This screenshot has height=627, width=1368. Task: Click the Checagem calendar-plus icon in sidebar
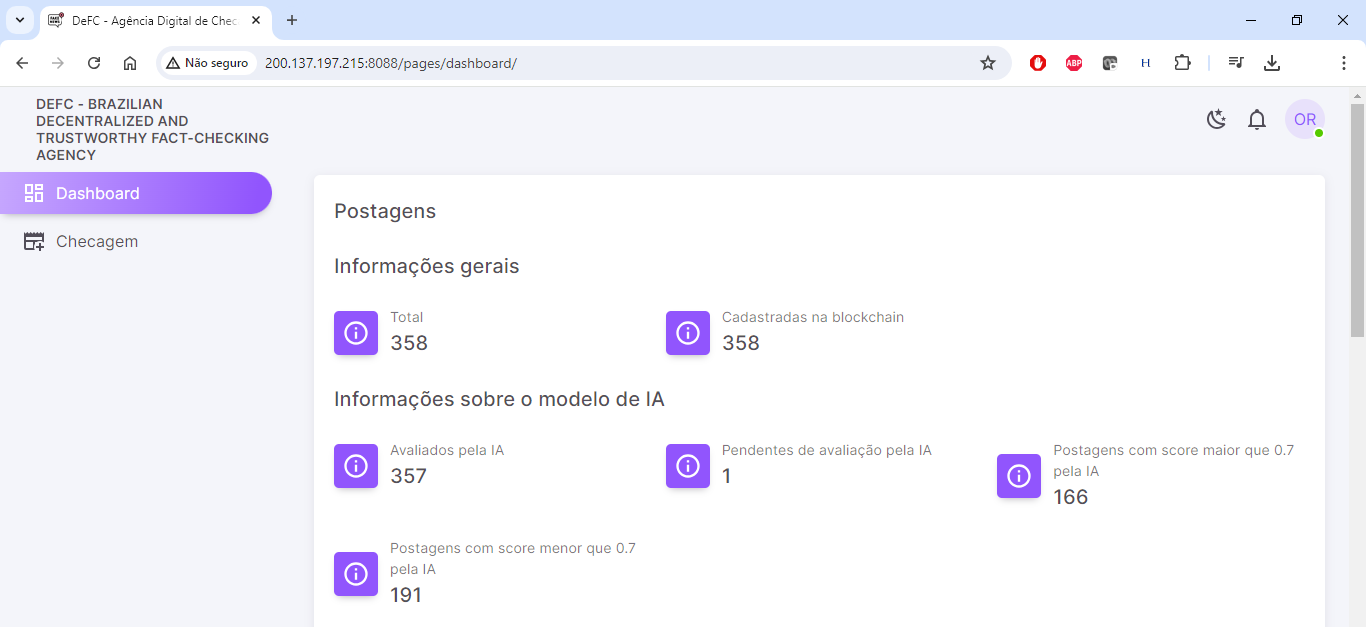click(x=34, y=241)
